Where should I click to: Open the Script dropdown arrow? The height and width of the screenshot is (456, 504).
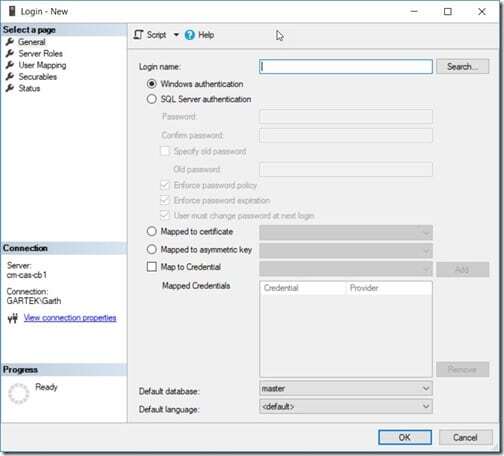[176, 35]
